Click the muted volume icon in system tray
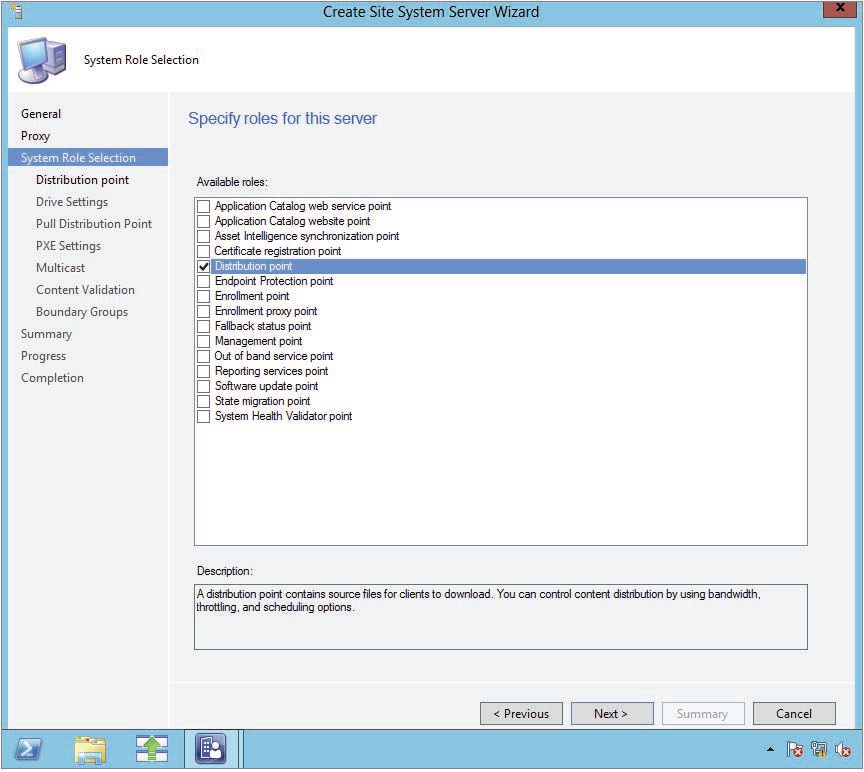This screenshot has height=772, width=864. 843,748
